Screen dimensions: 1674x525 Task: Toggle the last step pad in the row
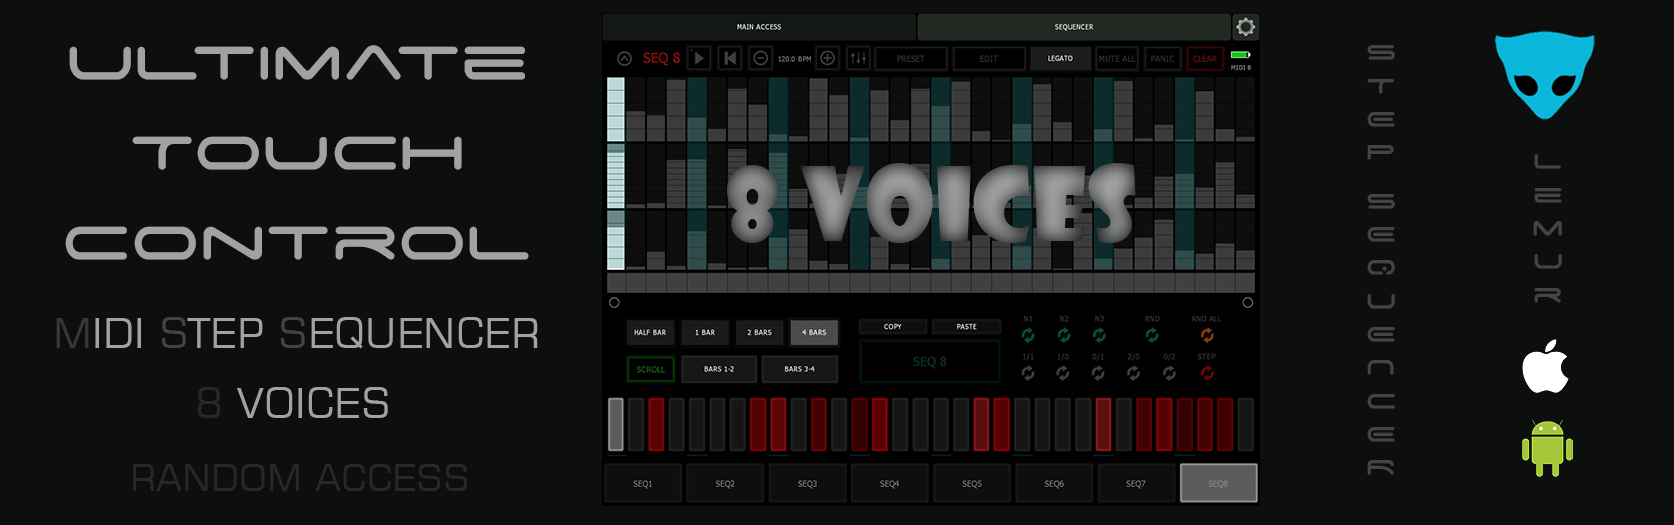pos(1246,424)
